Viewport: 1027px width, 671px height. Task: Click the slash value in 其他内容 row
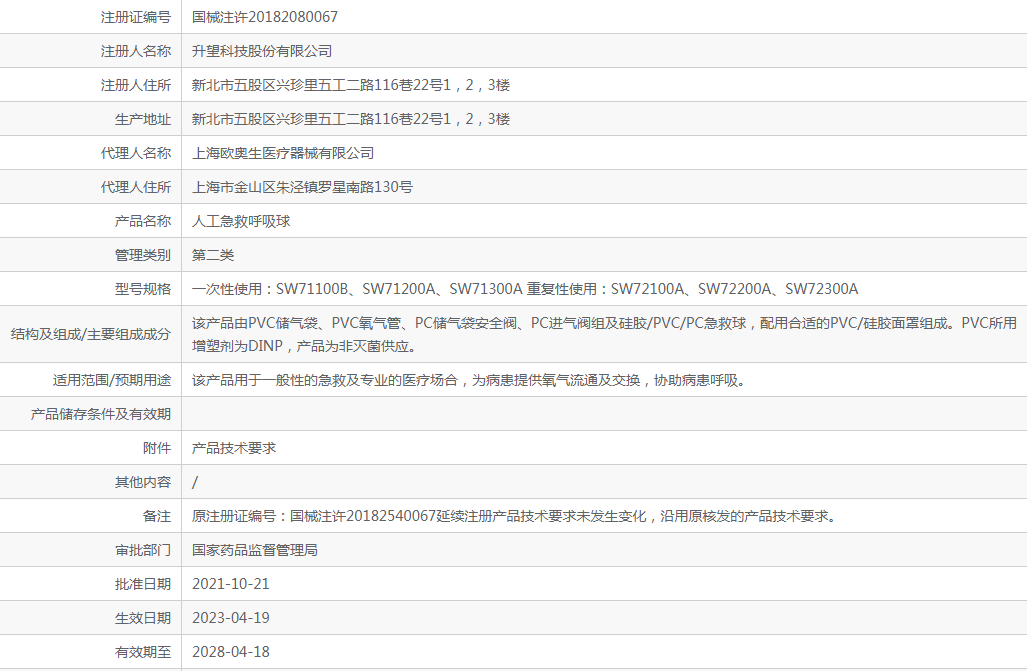(x=195, y=483)
